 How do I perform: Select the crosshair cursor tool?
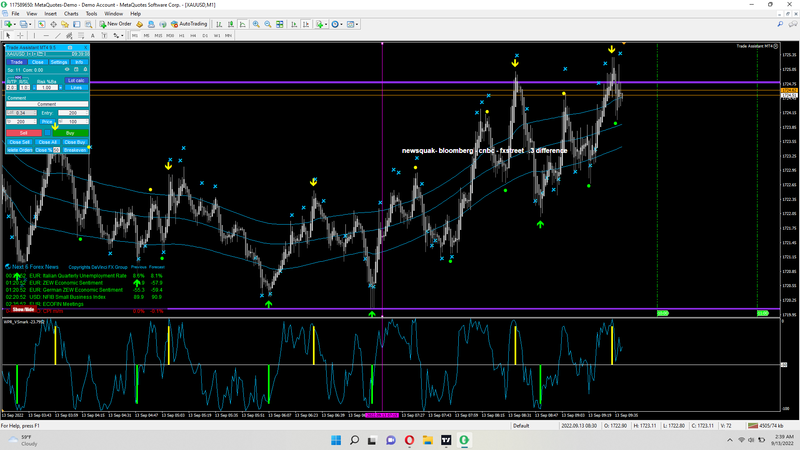tap(18, 35)
